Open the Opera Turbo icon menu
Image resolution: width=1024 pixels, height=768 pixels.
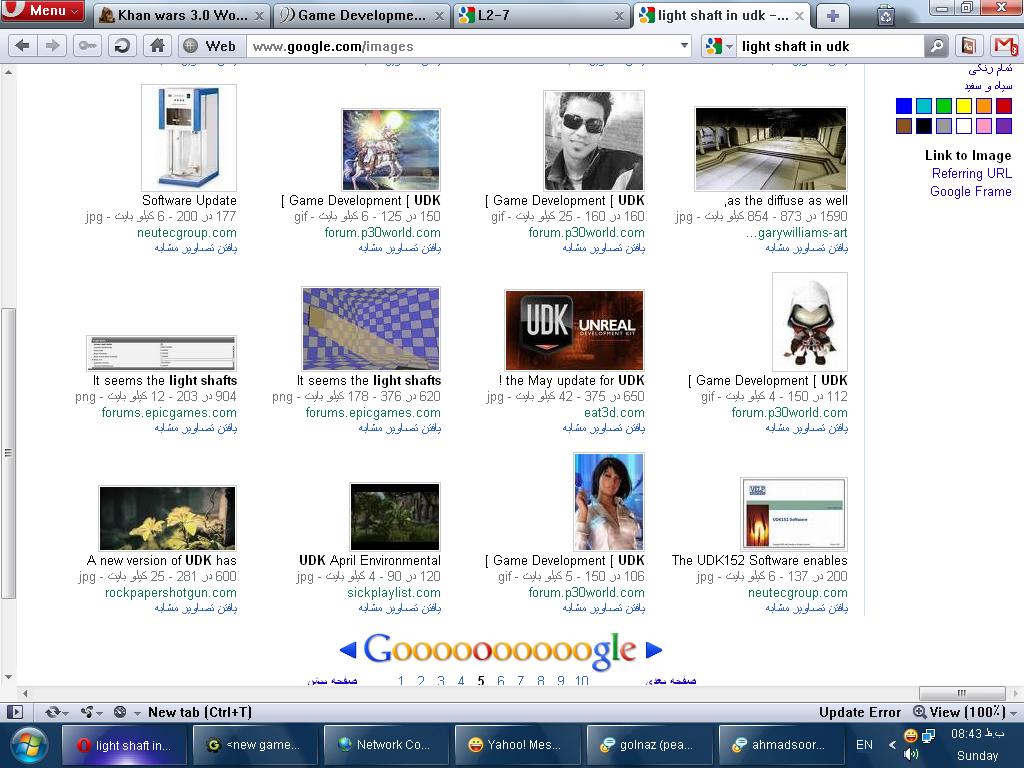pos(125,712)
